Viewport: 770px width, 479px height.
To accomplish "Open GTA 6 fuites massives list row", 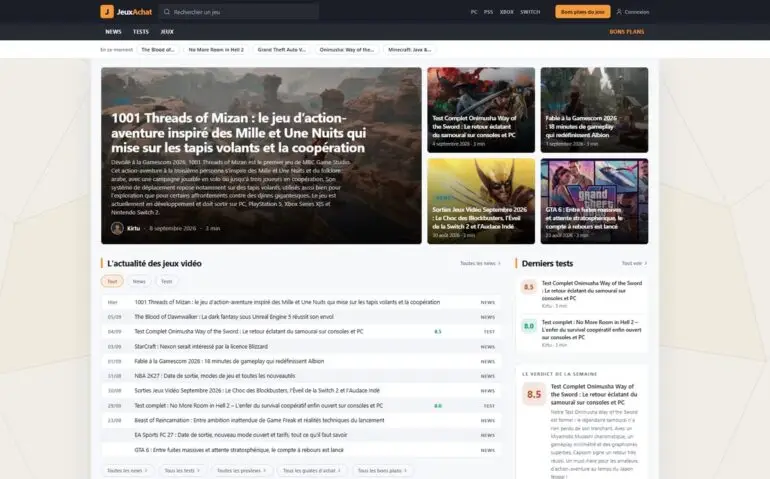I will pos(301,450).
